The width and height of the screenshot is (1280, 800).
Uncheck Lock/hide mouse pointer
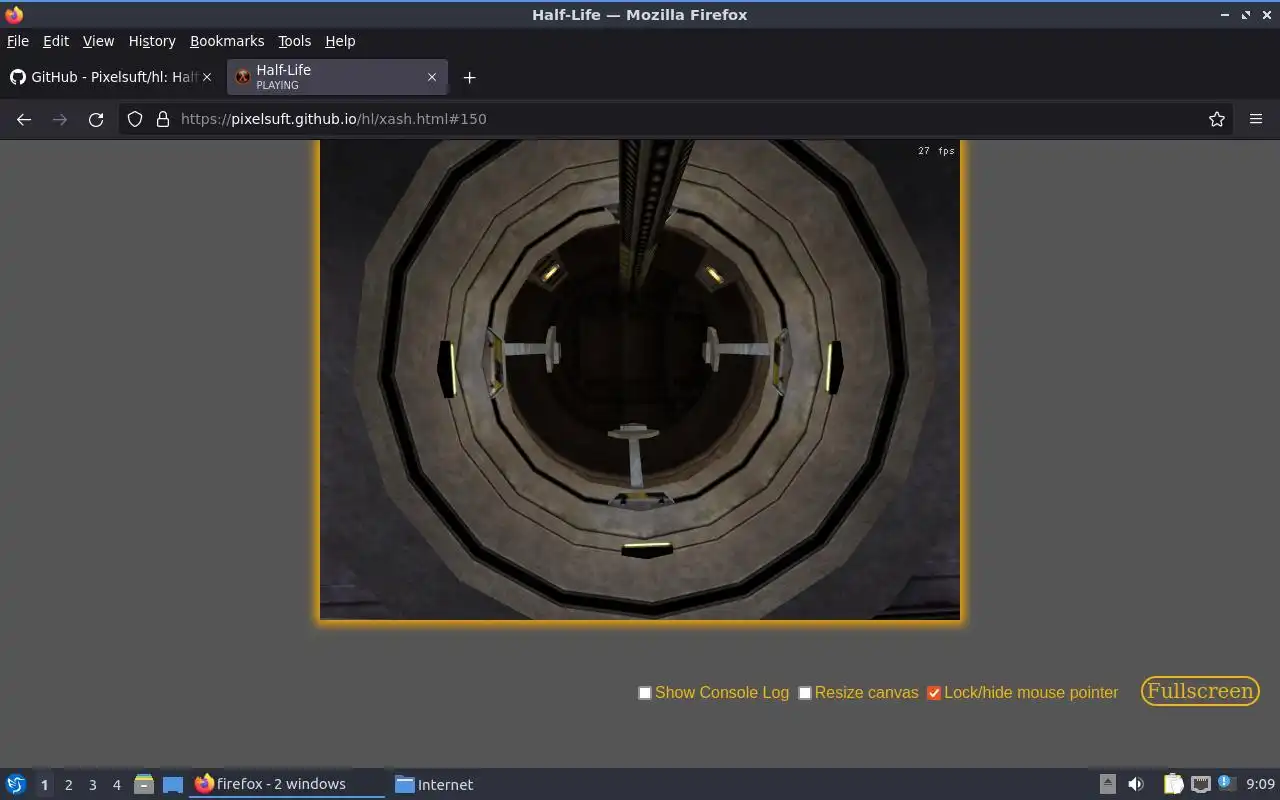[934, 693]
